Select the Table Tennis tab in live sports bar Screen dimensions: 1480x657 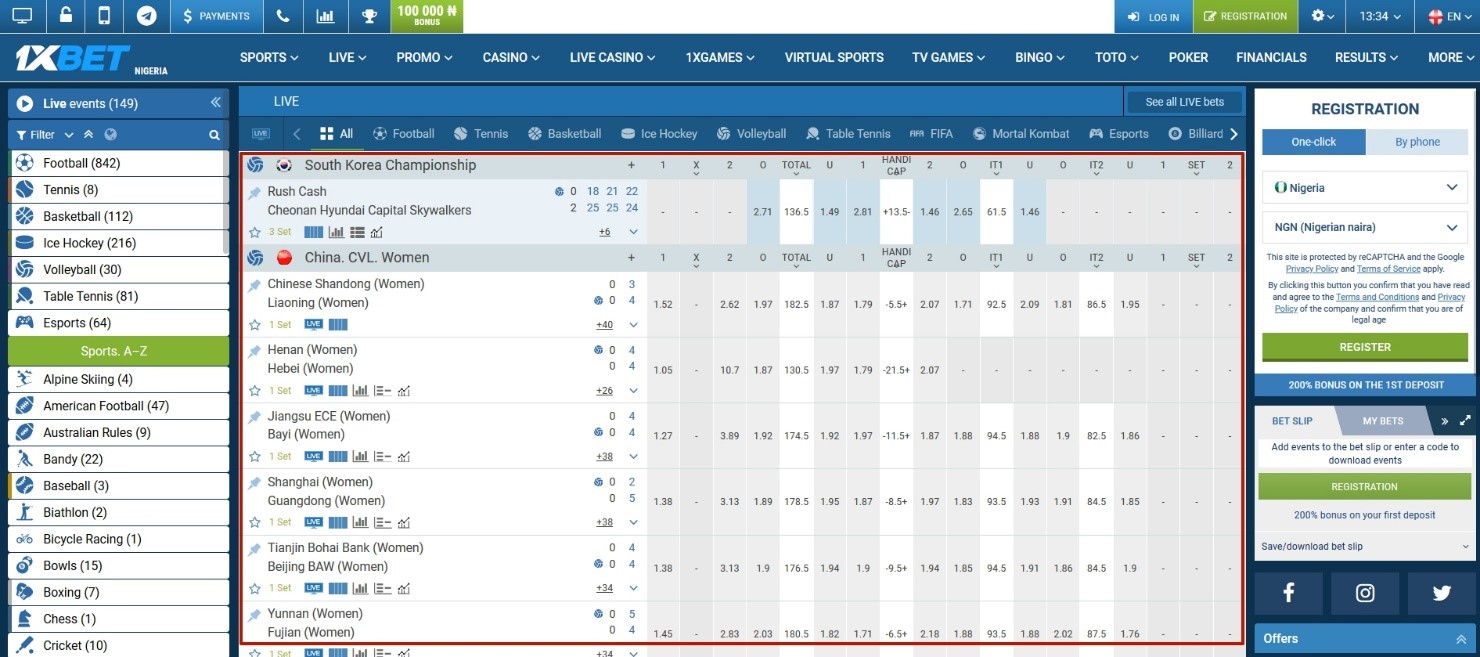point(848,134)
